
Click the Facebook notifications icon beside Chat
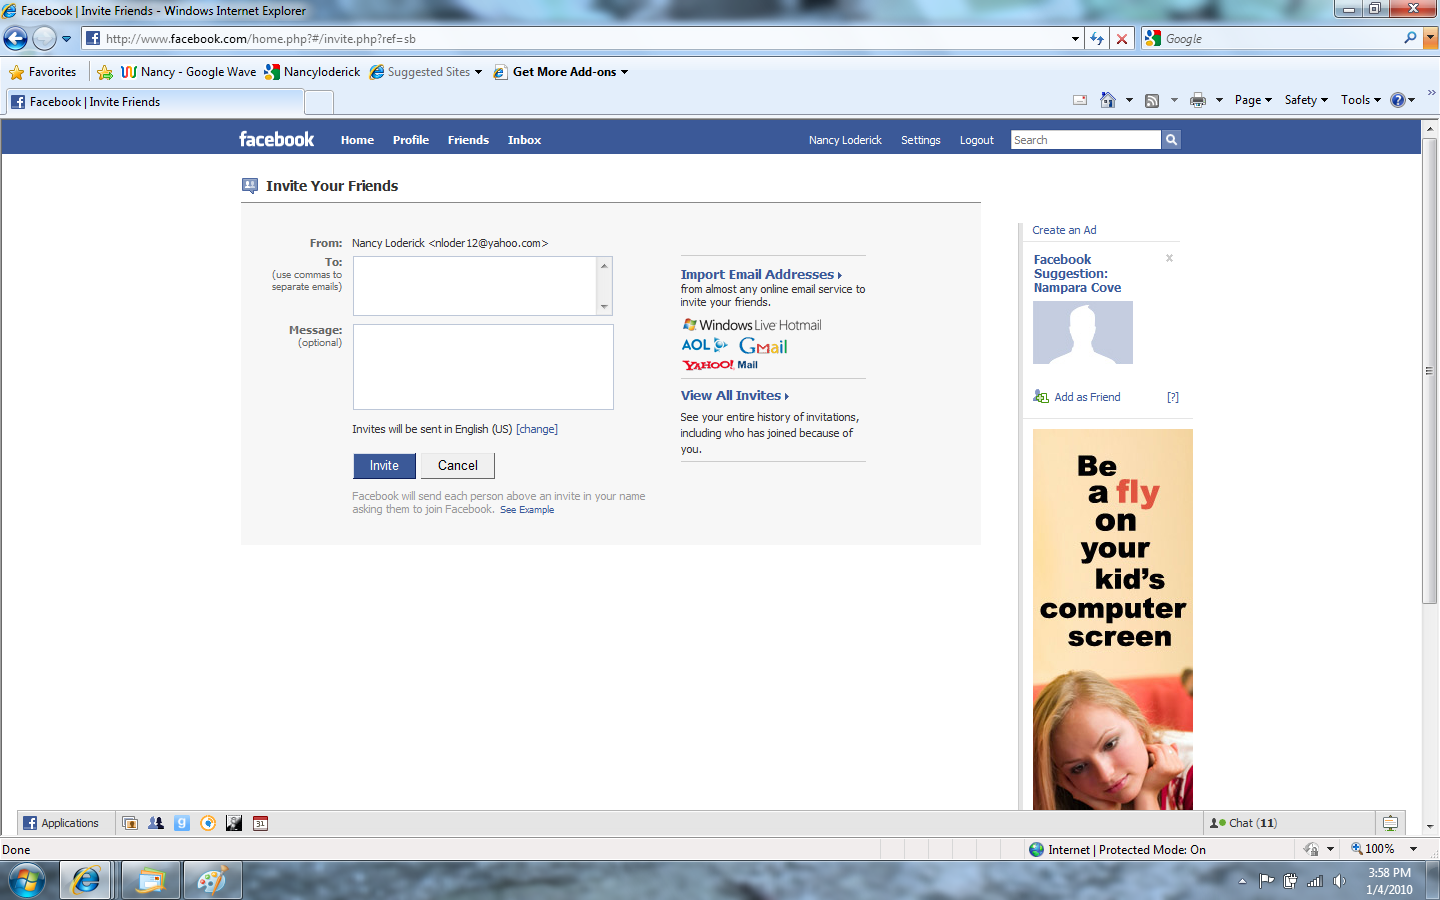(1390, 823)
